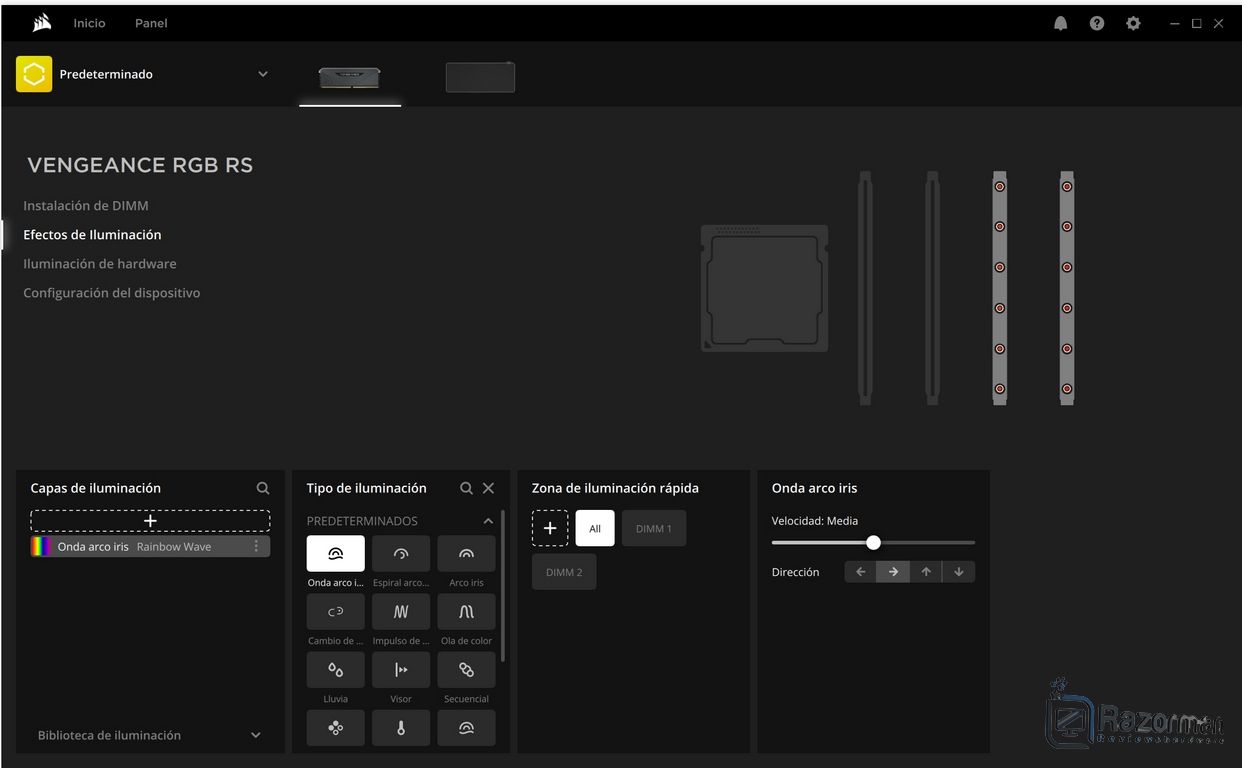This screenshot has width=1242, height=768.
Task: Search within Capas de iluminación
Action: click(263, 488)
